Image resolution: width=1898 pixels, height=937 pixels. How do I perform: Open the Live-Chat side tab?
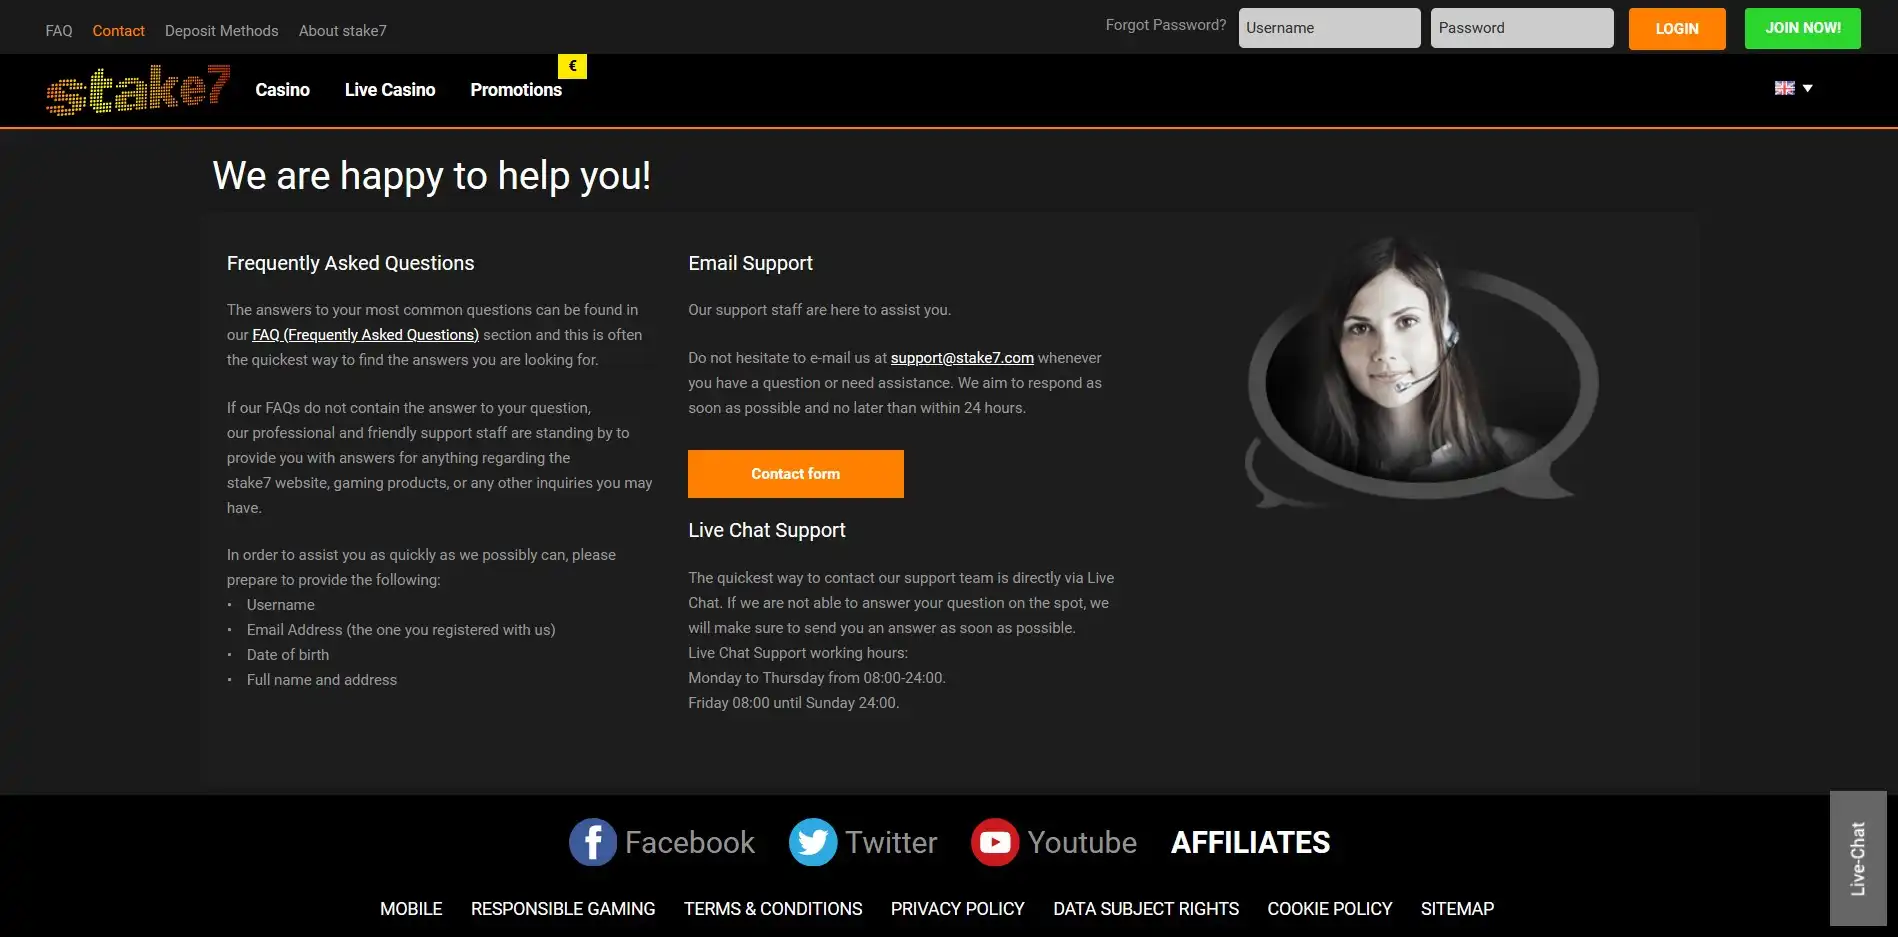1857,858
